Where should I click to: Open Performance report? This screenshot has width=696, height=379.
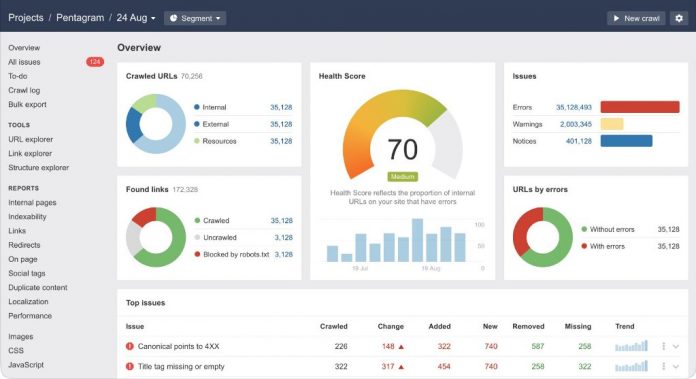pos(30,316)
